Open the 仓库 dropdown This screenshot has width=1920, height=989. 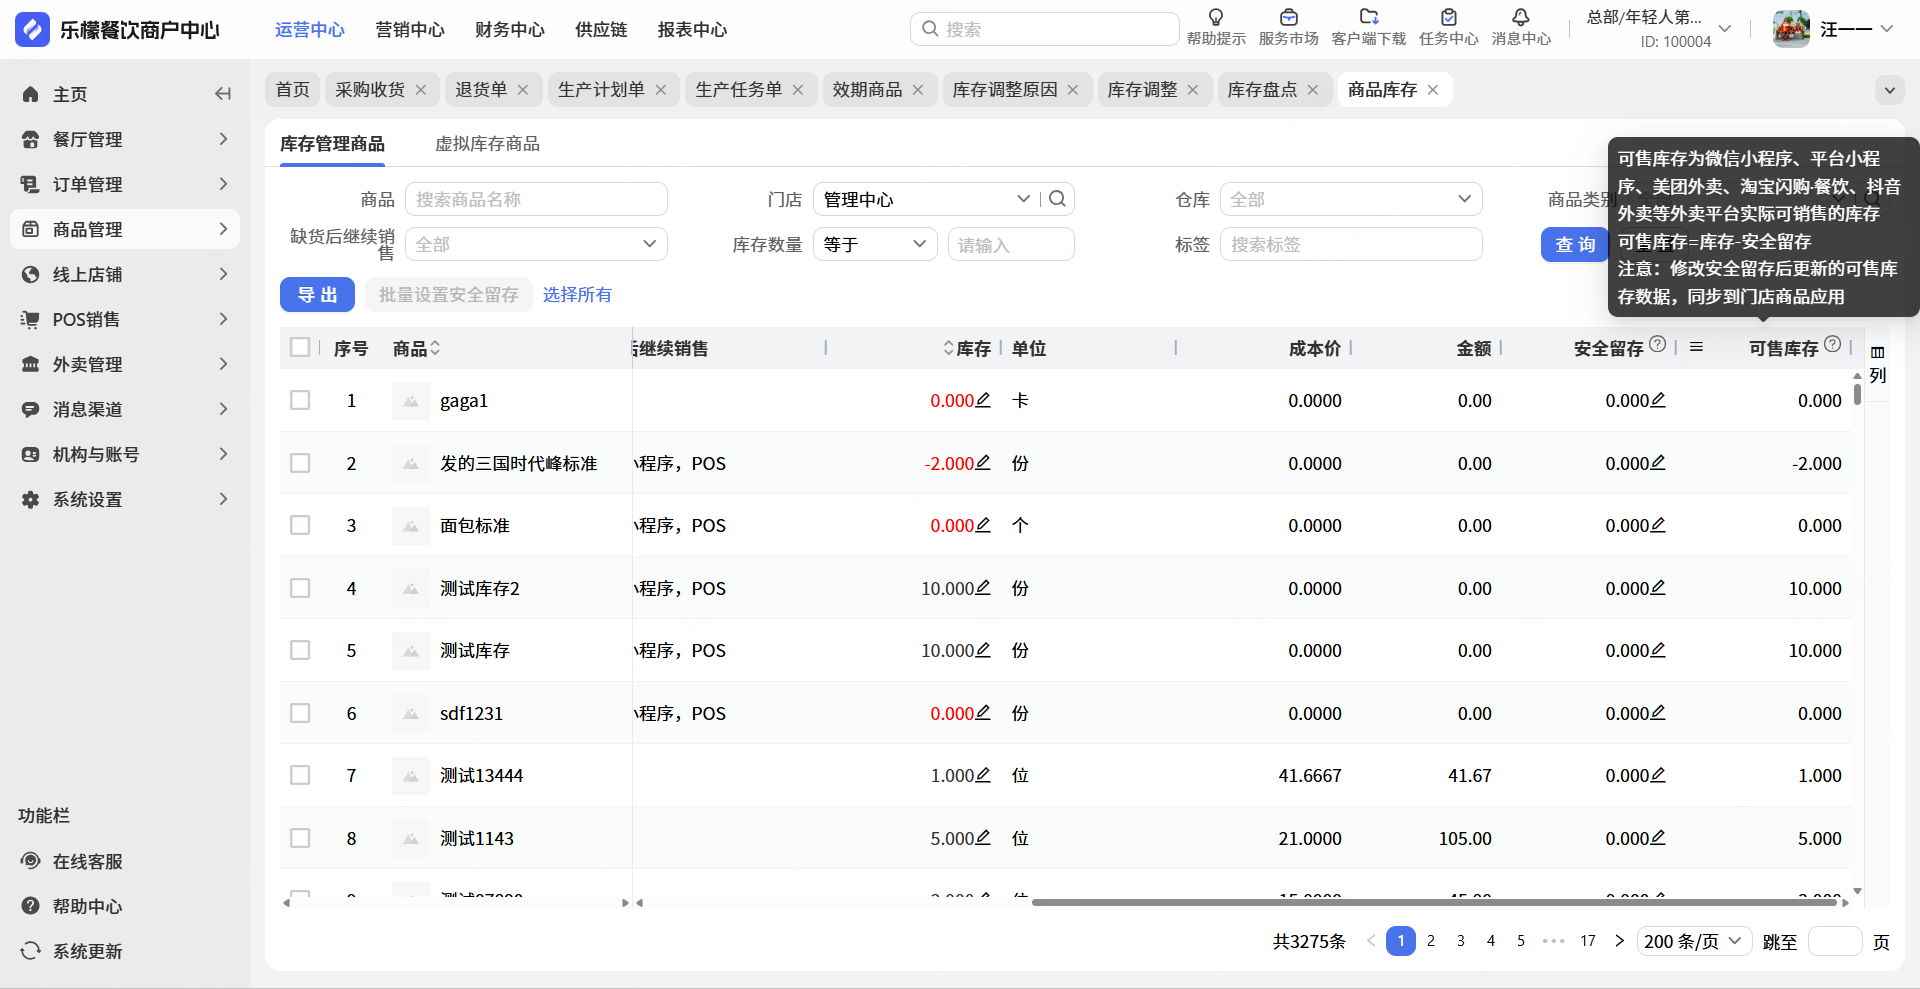(1350, 199)
